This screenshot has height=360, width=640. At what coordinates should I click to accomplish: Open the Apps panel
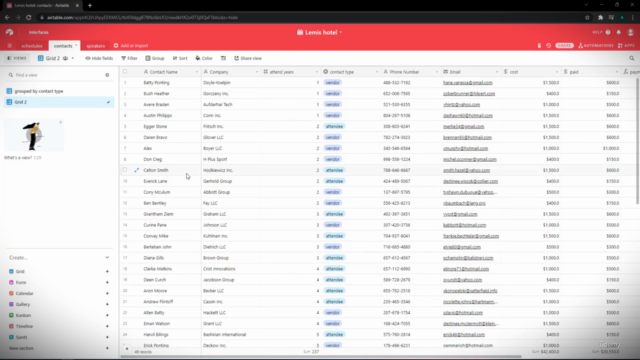click(x=626, y=46)
